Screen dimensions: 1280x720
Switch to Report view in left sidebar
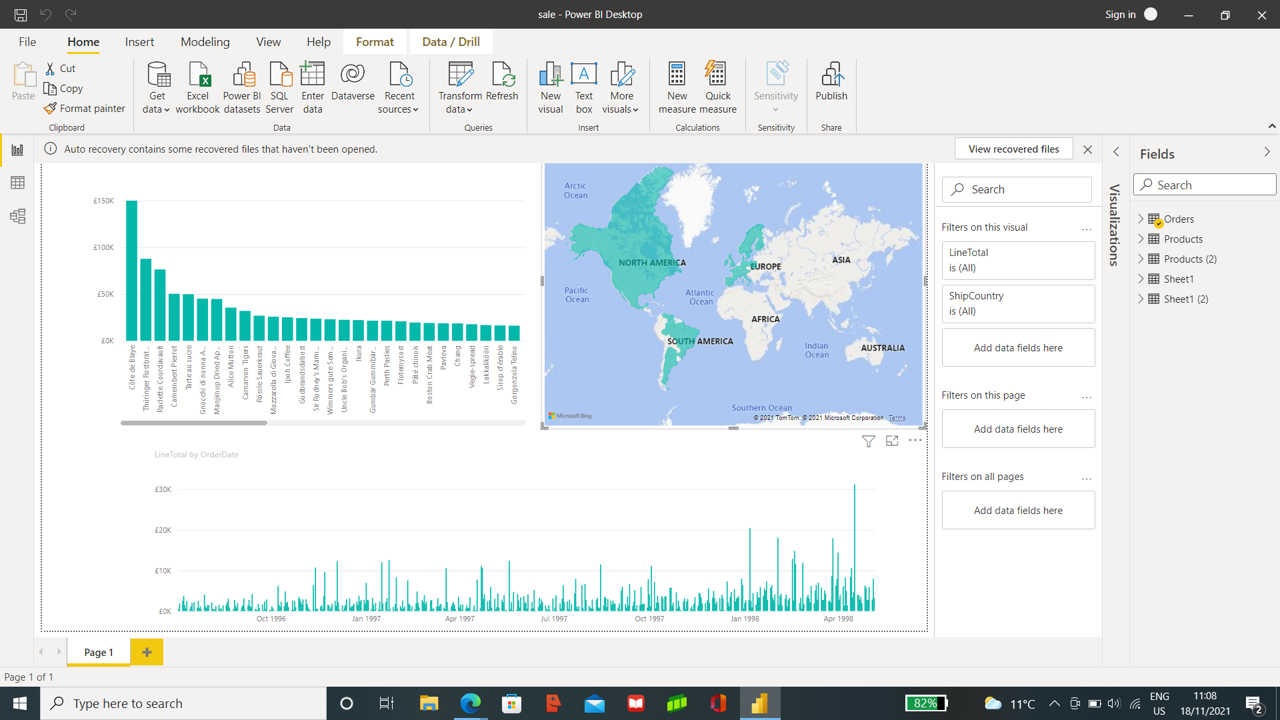pos(17,150)
